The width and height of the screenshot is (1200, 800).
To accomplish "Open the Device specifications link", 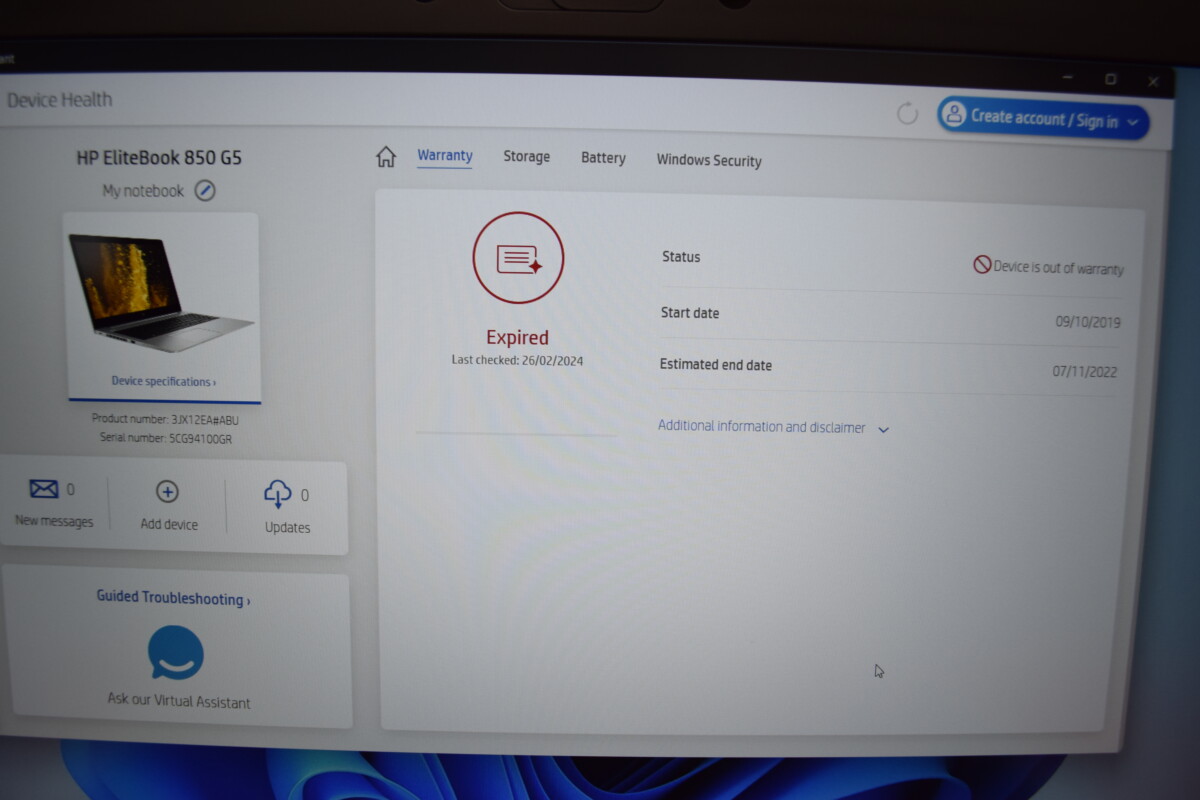I will [x=164, y=381].
